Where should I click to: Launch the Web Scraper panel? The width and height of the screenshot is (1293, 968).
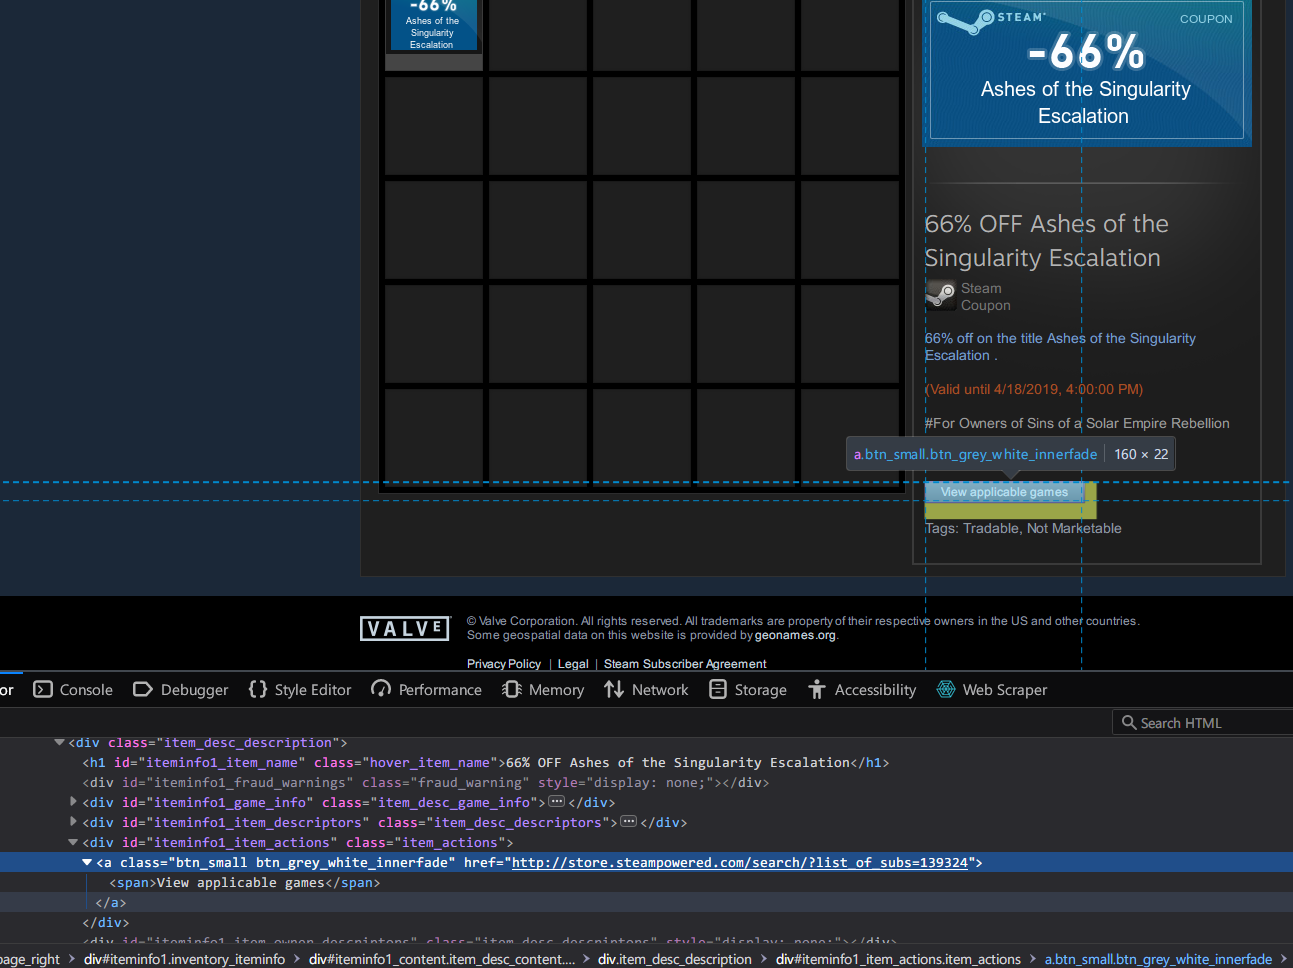[991, 689]
